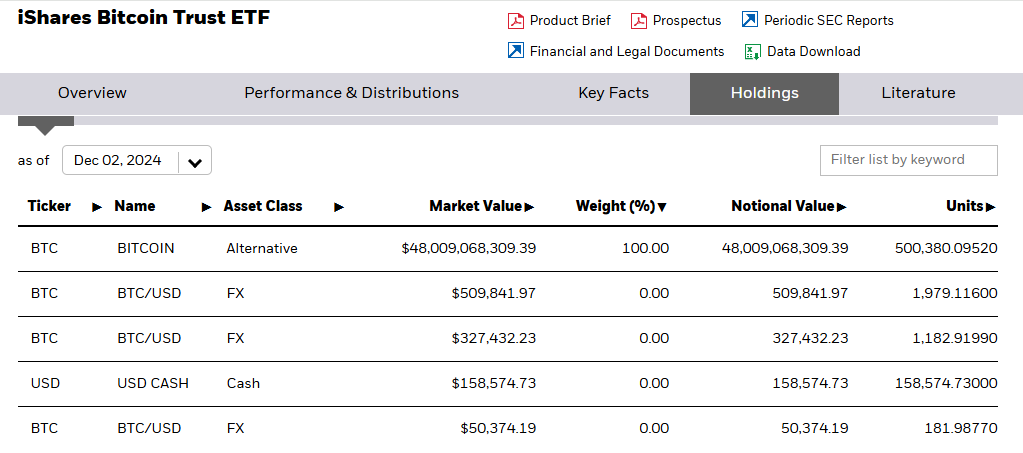Open the as-of date dropdown
Viewport: 1023px width, 453px height.
[118, 161]
